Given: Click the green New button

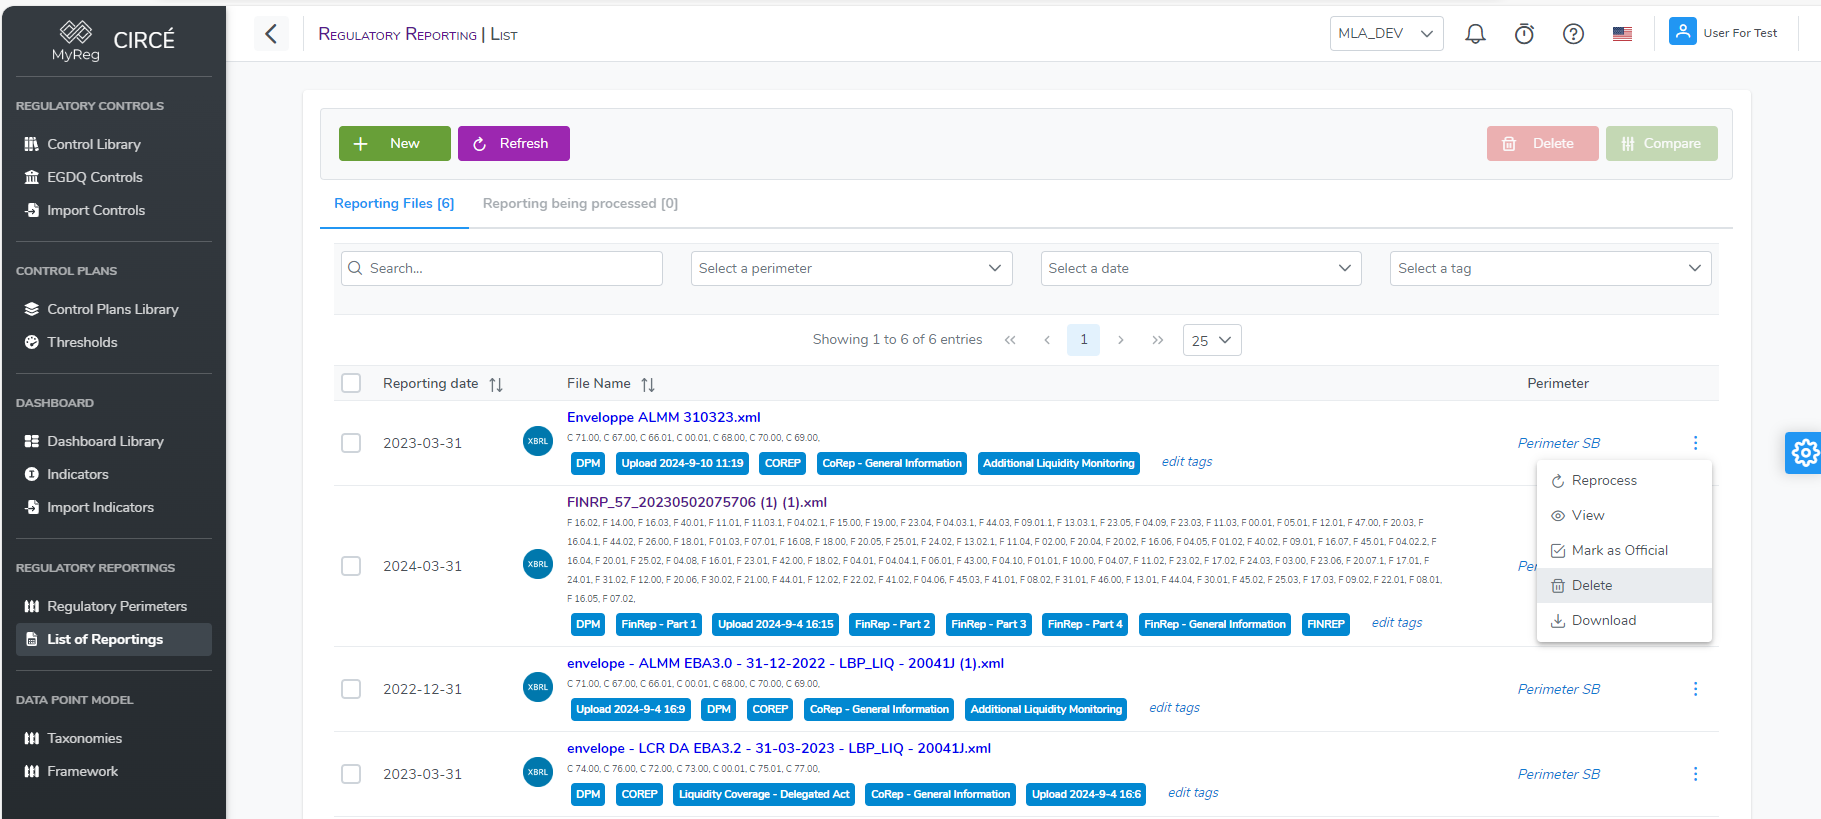Looking at the screenshot, I should (x=394, y=143).
